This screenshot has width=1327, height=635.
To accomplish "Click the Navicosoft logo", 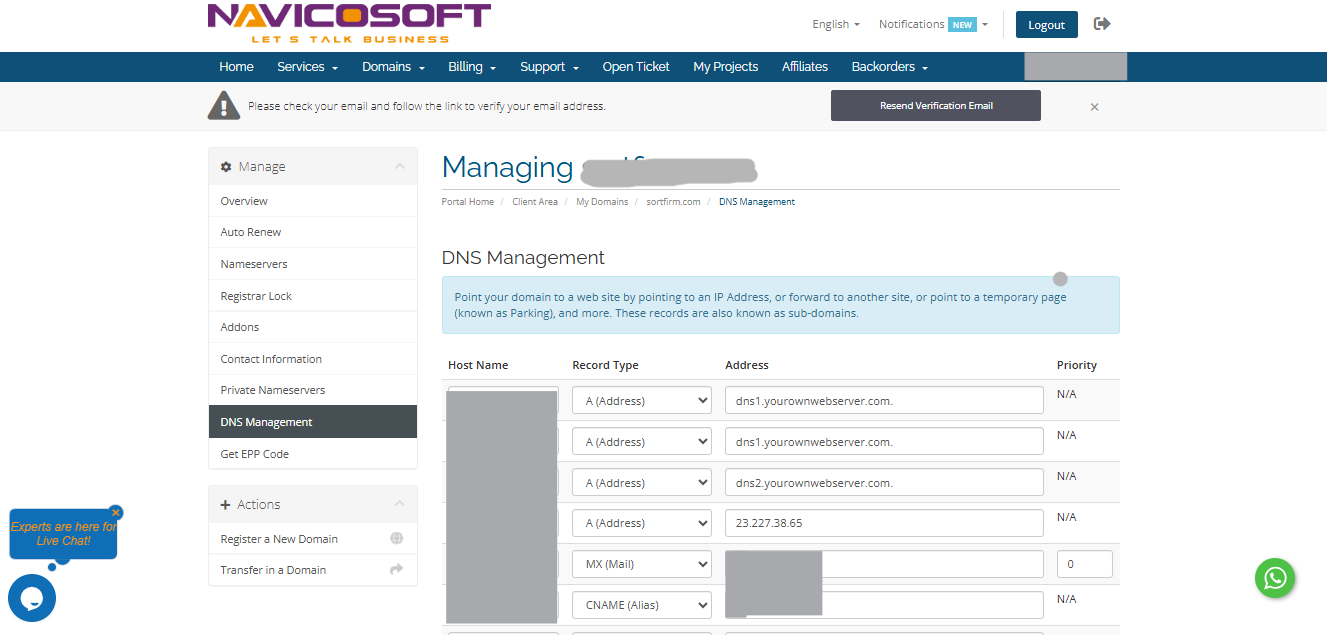I will pyautogui.click(x=349, y=24).
